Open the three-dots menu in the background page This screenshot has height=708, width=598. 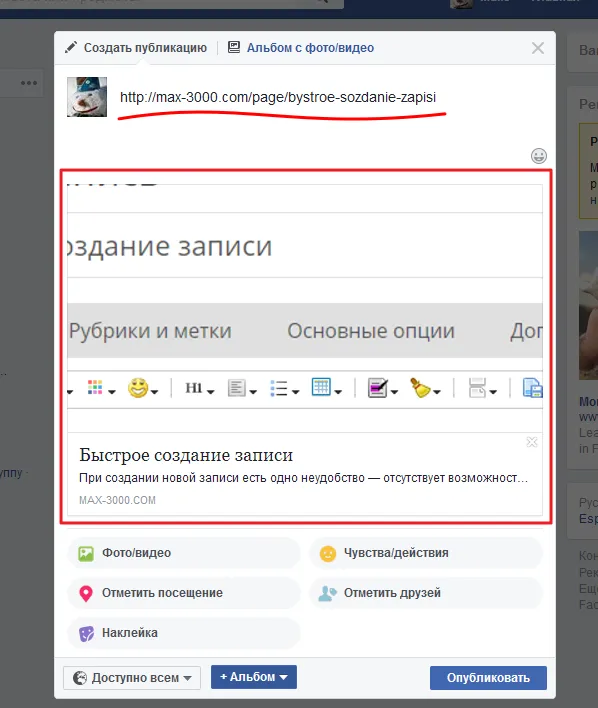click(29, 83)
